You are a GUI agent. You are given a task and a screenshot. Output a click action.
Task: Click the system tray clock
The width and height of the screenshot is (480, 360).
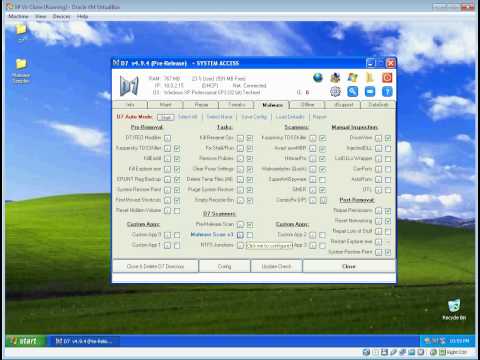click(x=459, y=341)
